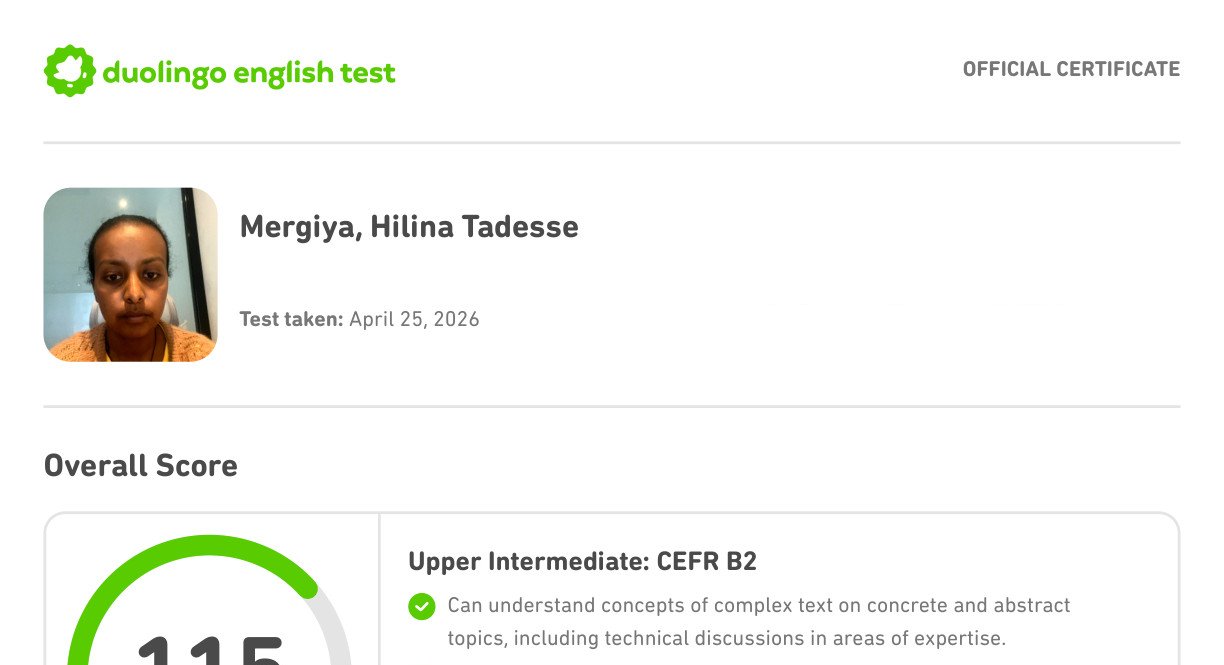Image resolution: width=1224 pixels, height=665 pixels.
Task: Select the 'OFFICIAL CERTIFICATE' label
Action: coord(1071,69)
